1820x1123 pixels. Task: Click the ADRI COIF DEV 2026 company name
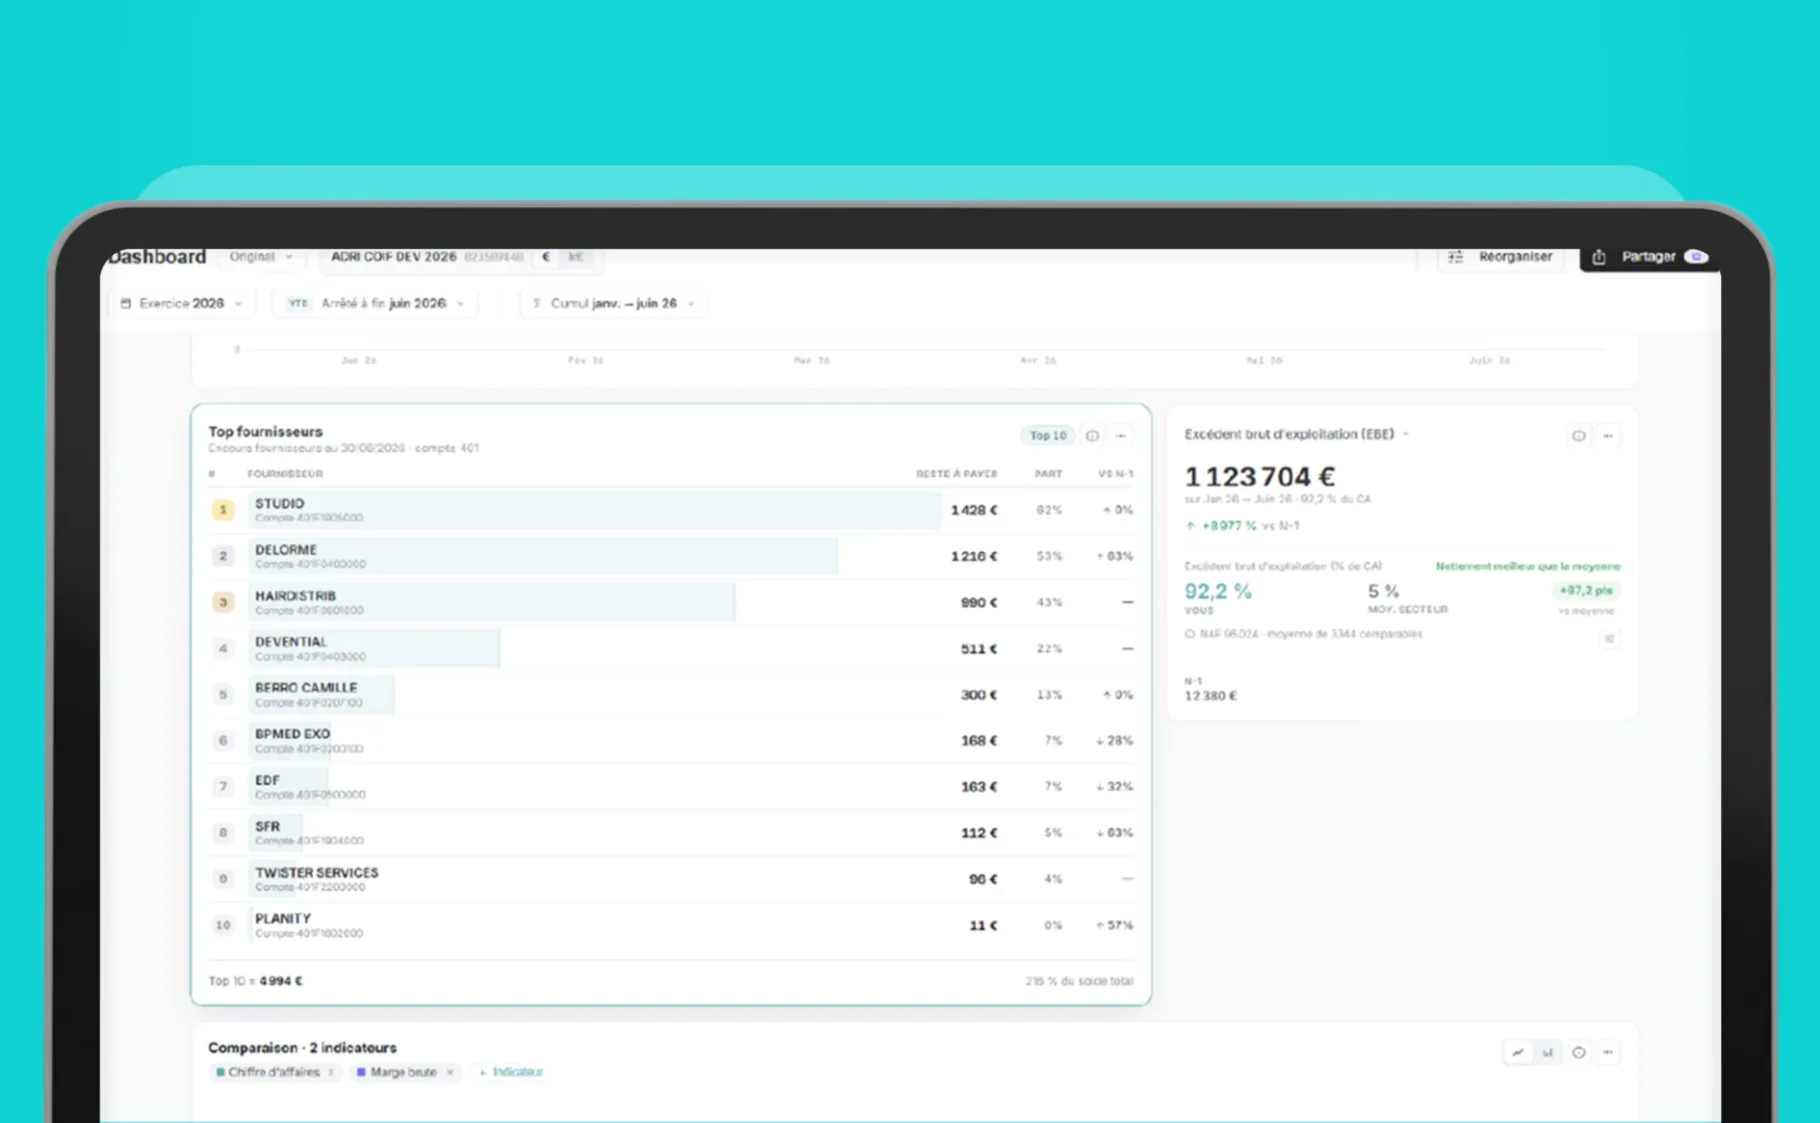point(393,257)
